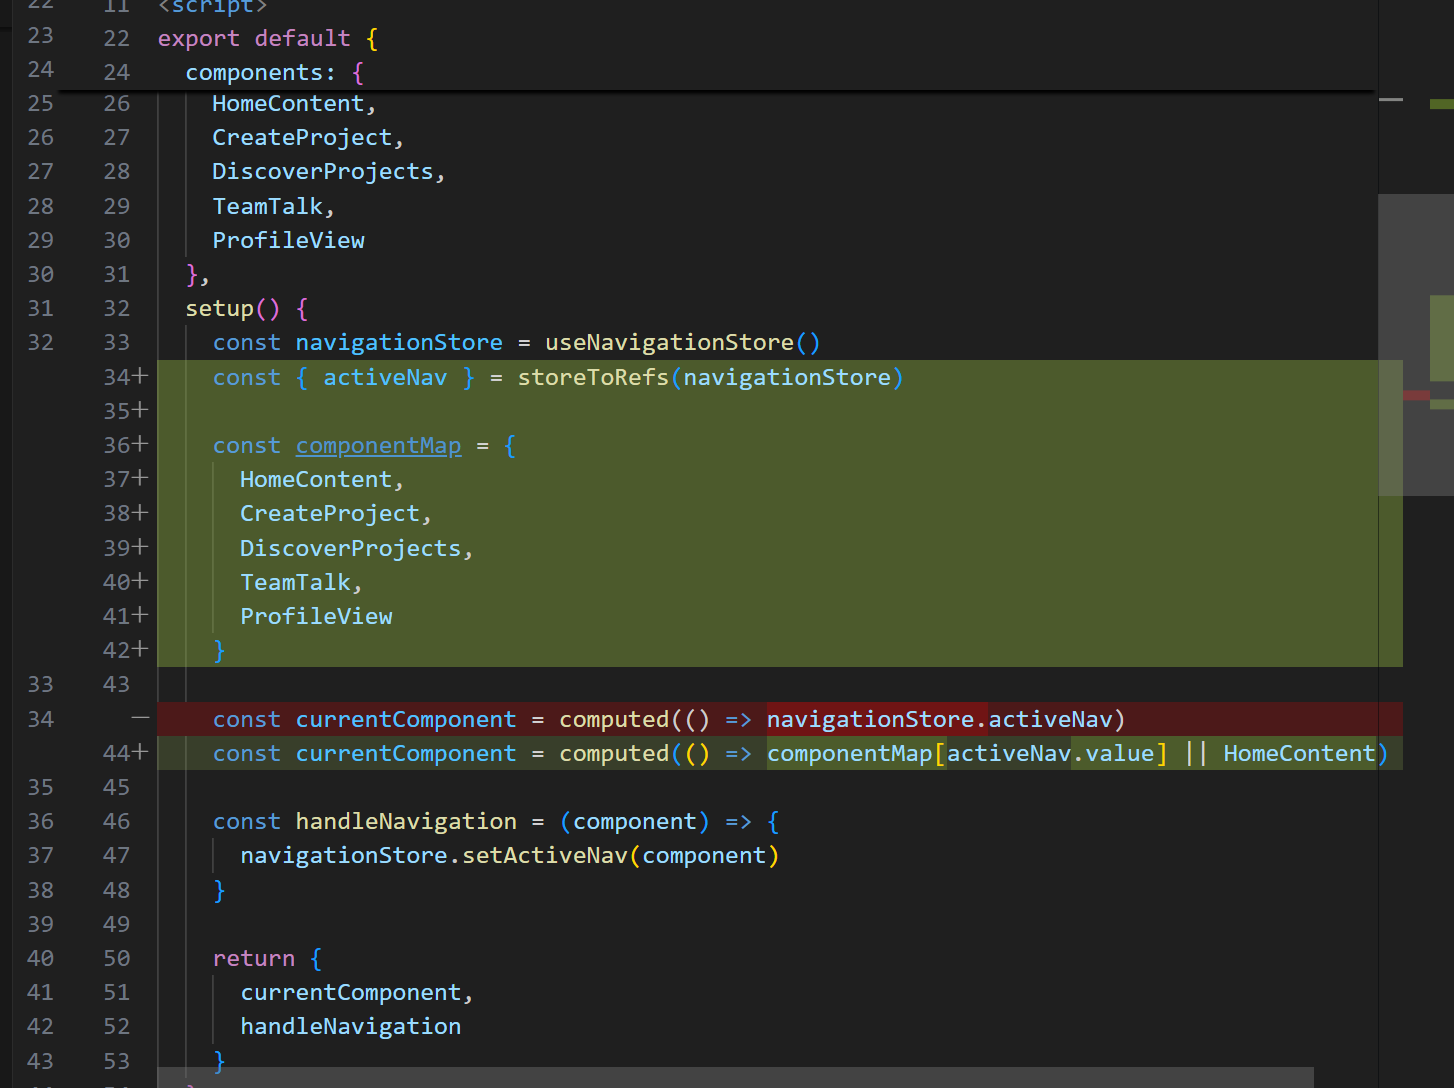1454x1088 pixels.
Task: Click the closing brace on added line 42
Action: (x=219, y=651)
